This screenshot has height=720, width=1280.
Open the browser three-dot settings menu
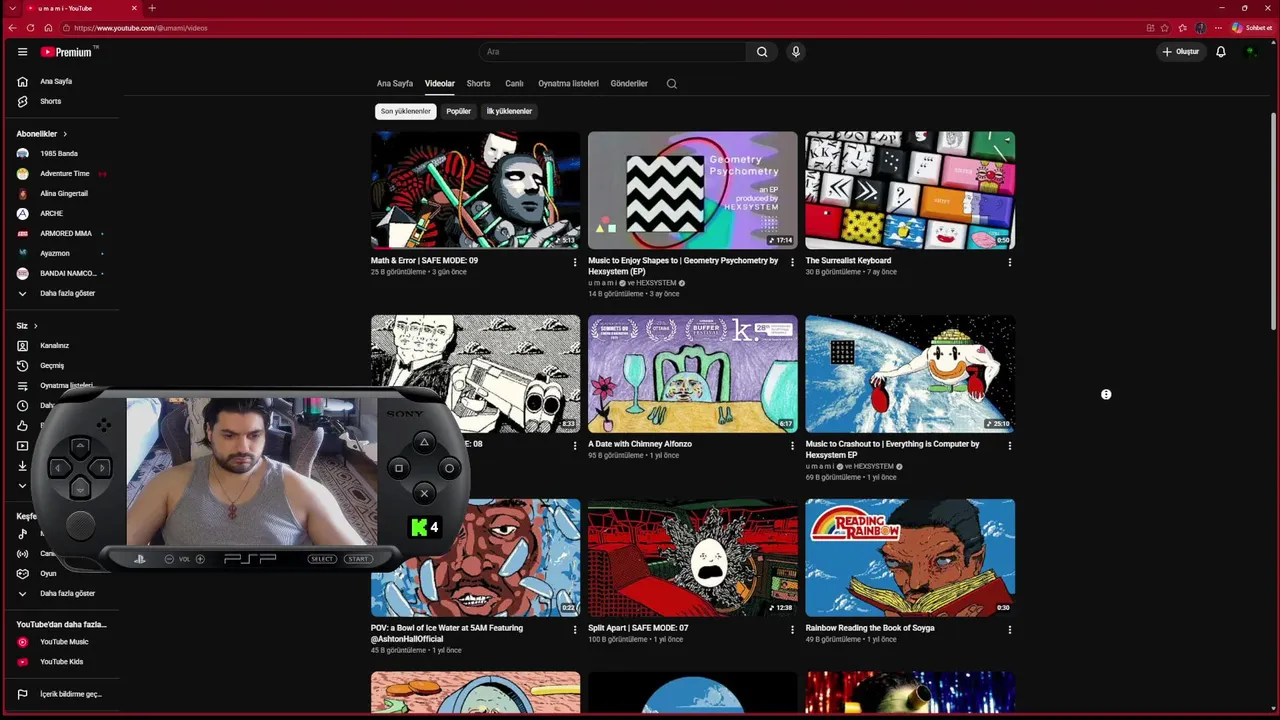(x=1219, y=28)
